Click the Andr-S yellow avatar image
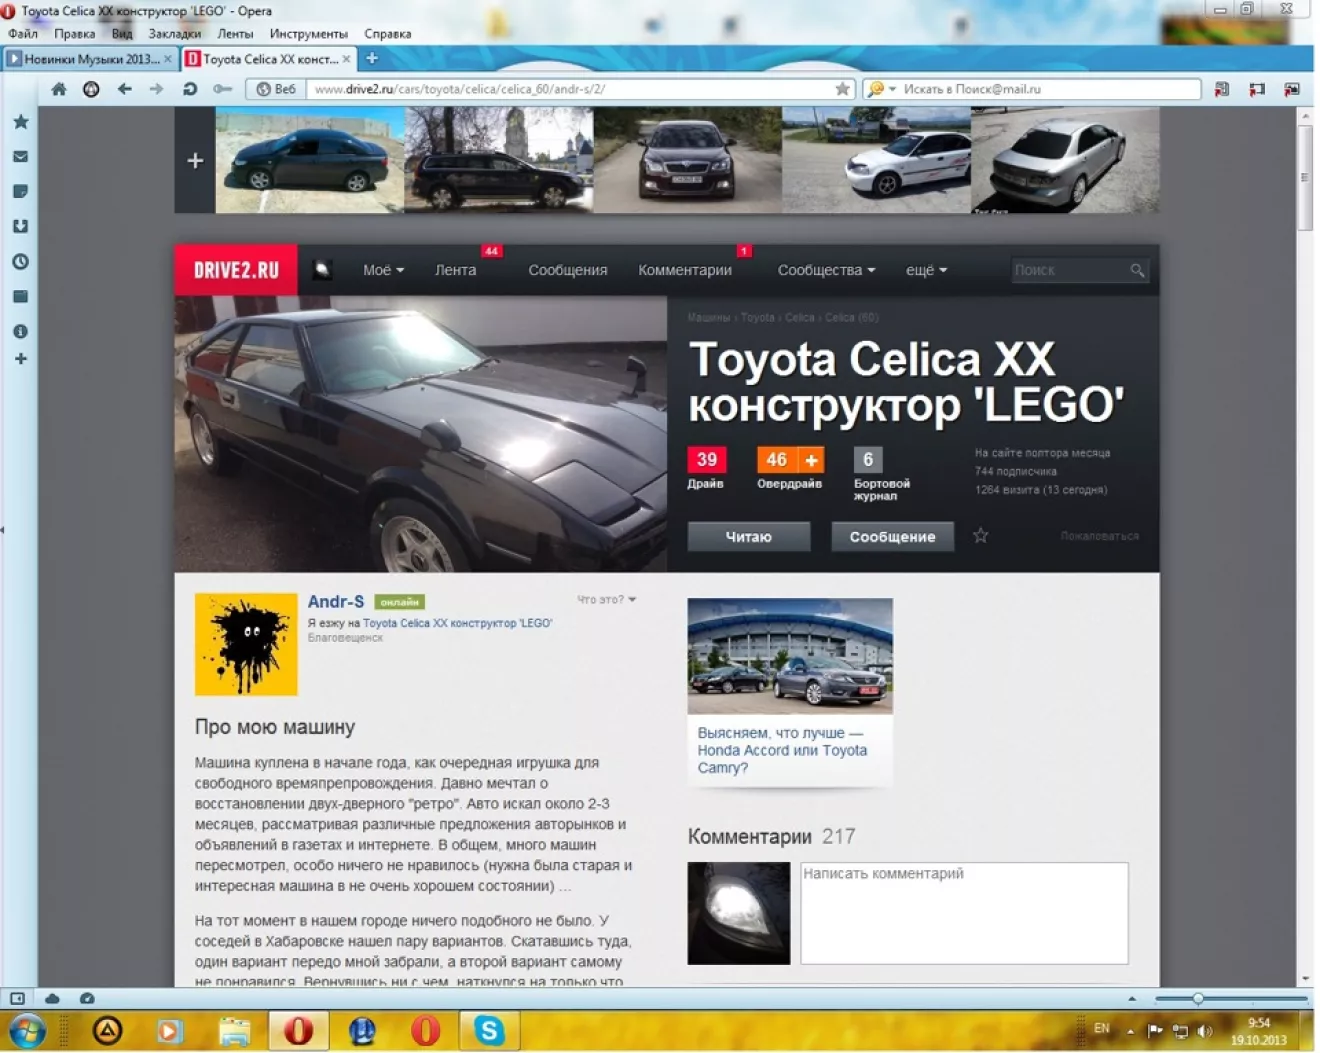1320x1053 pixels. tap(246, 644)
